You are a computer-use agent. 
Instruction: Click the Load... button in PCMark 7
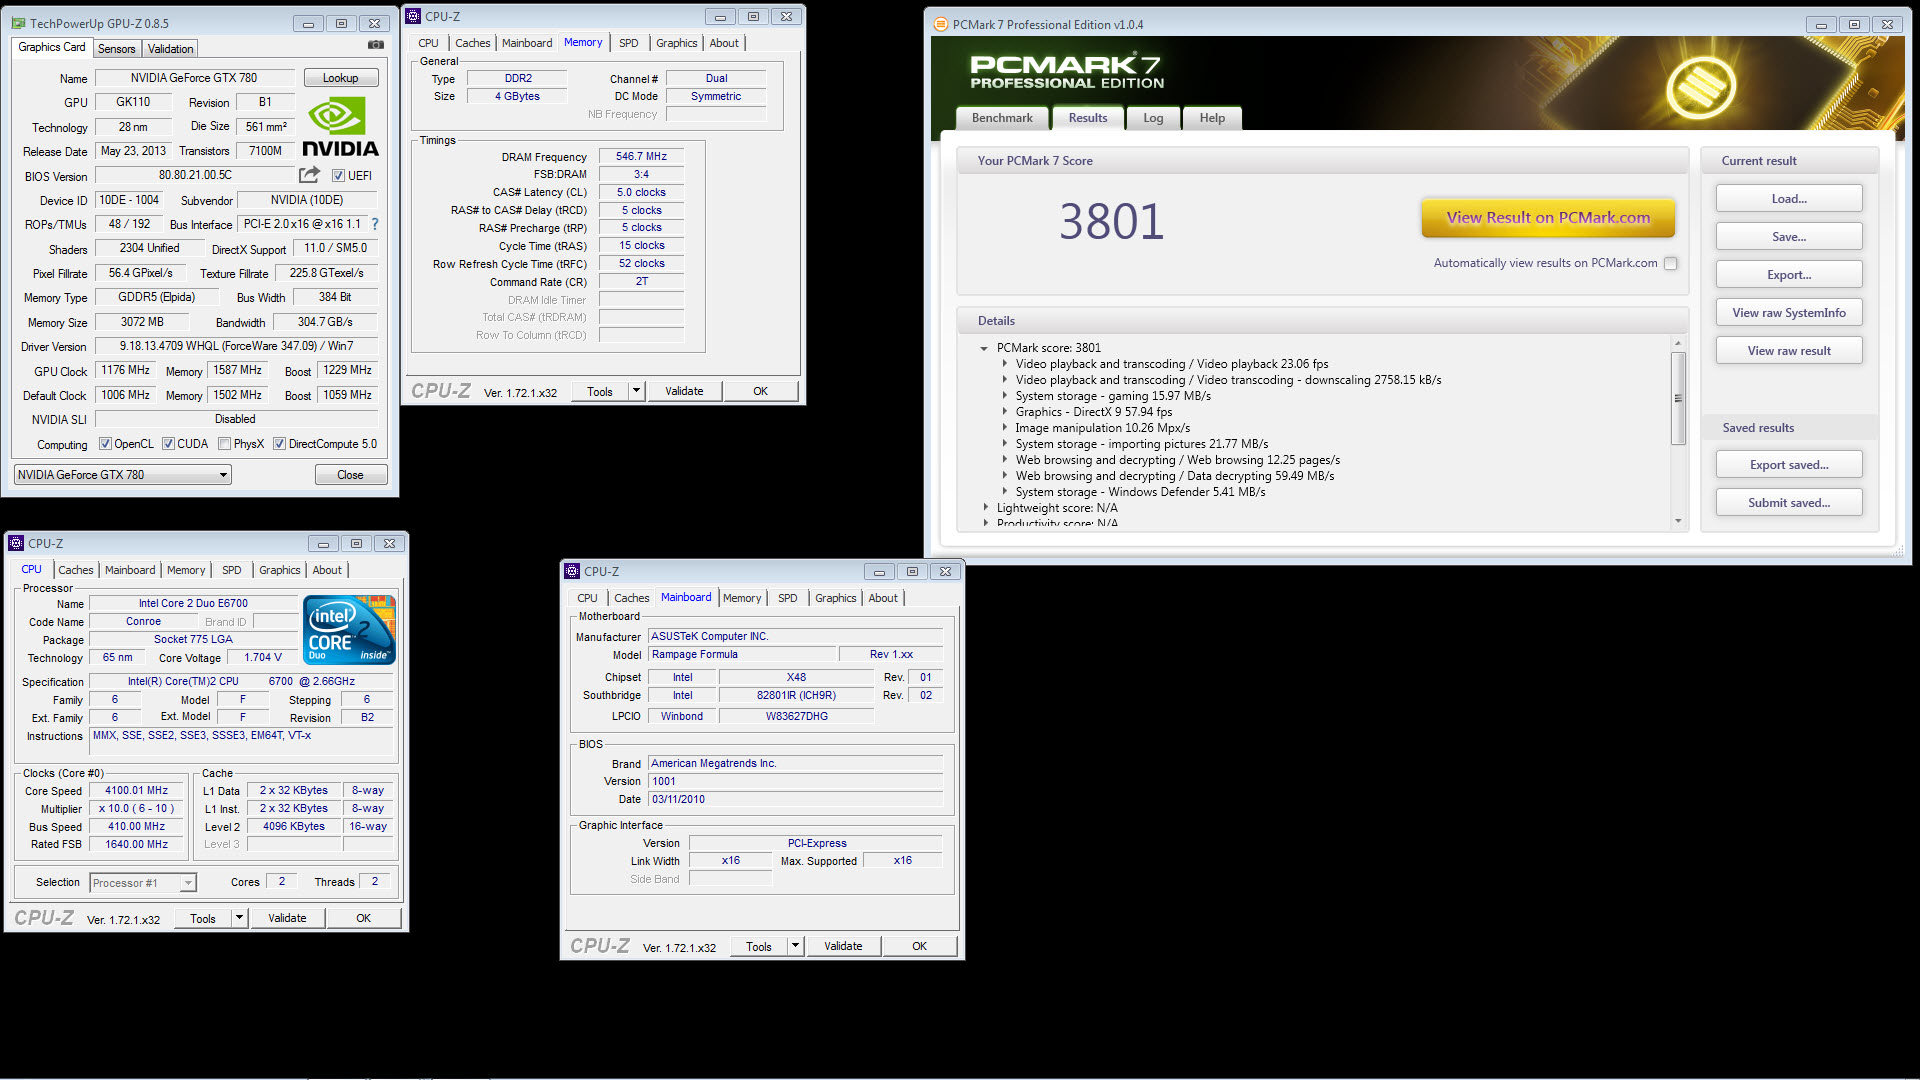[1789, 199]
